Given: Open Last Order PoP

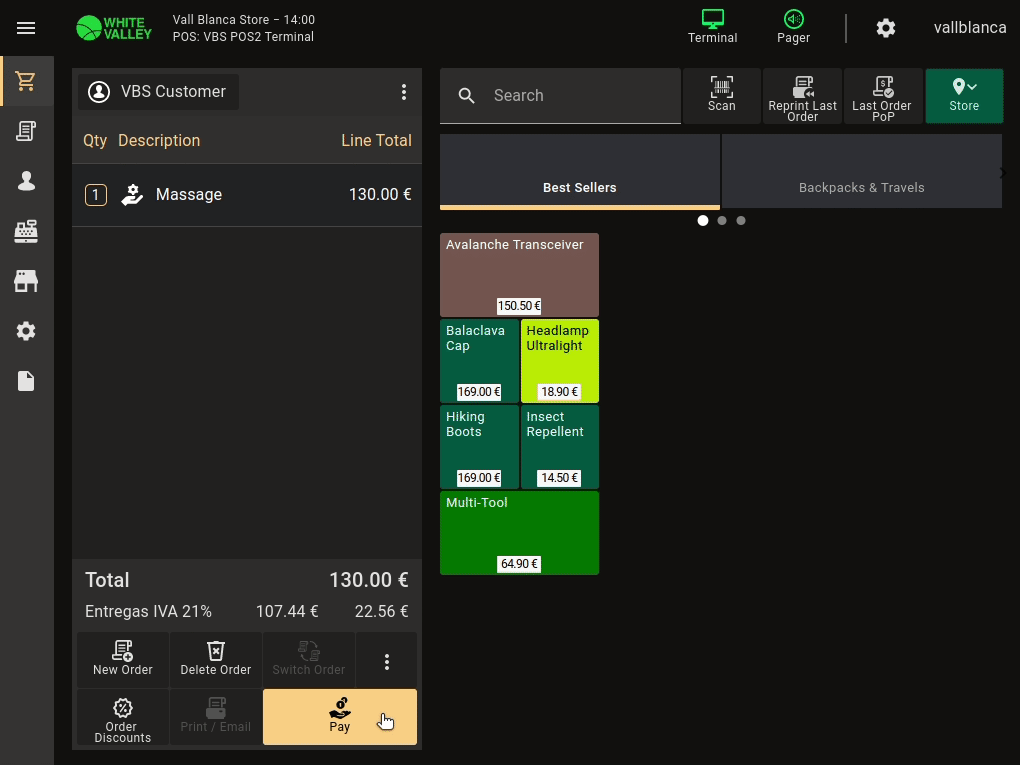Looking at the screenshot, I should point(882,96).
